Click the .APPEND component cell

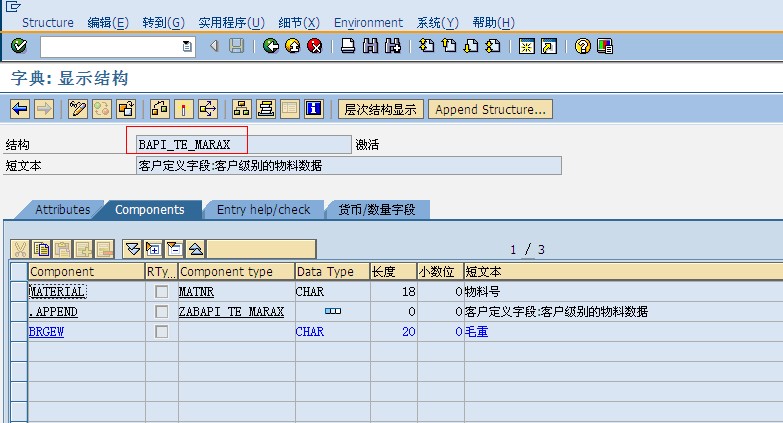coord(86,312)
